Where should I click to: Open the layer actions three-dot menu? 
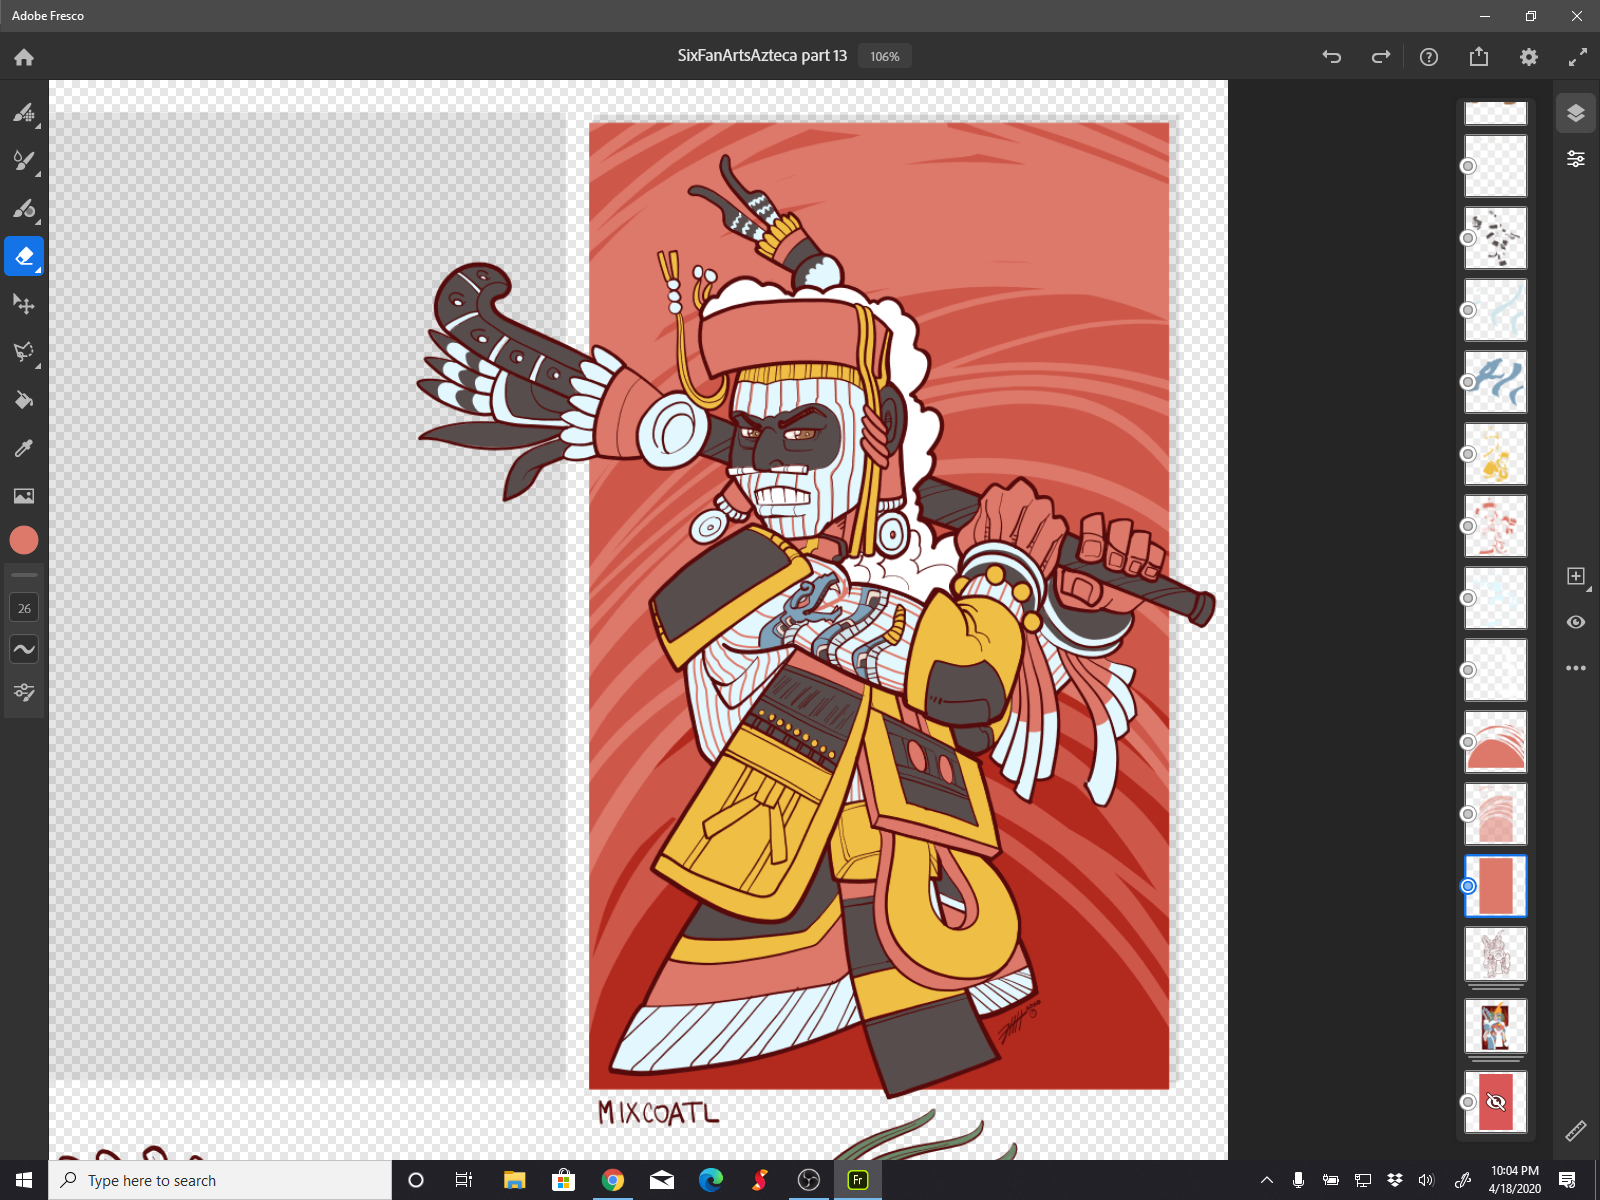tap(1576, 668)
